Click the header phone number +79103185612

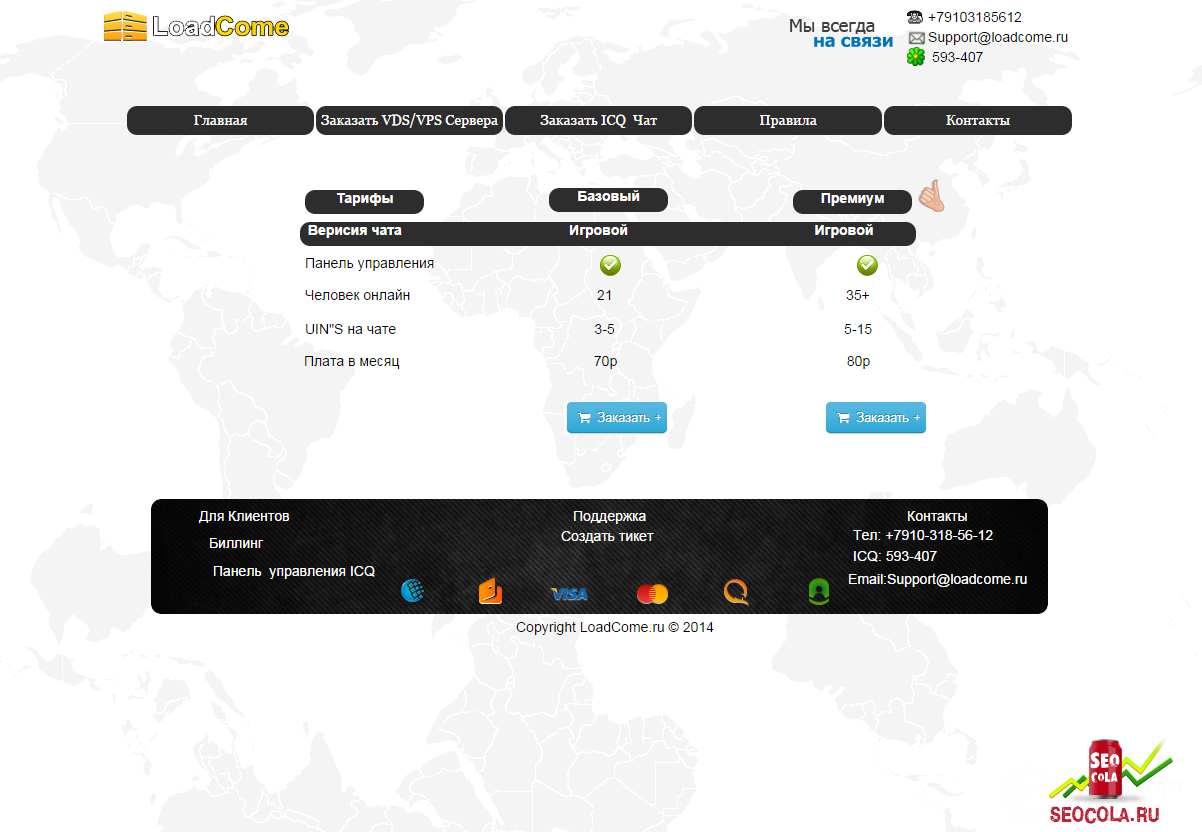975,17
